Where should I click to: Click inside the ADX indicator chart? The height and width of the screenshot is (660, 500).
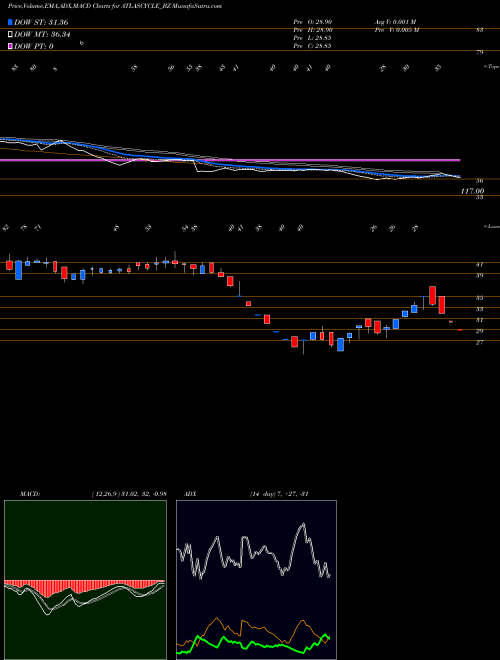256,580
